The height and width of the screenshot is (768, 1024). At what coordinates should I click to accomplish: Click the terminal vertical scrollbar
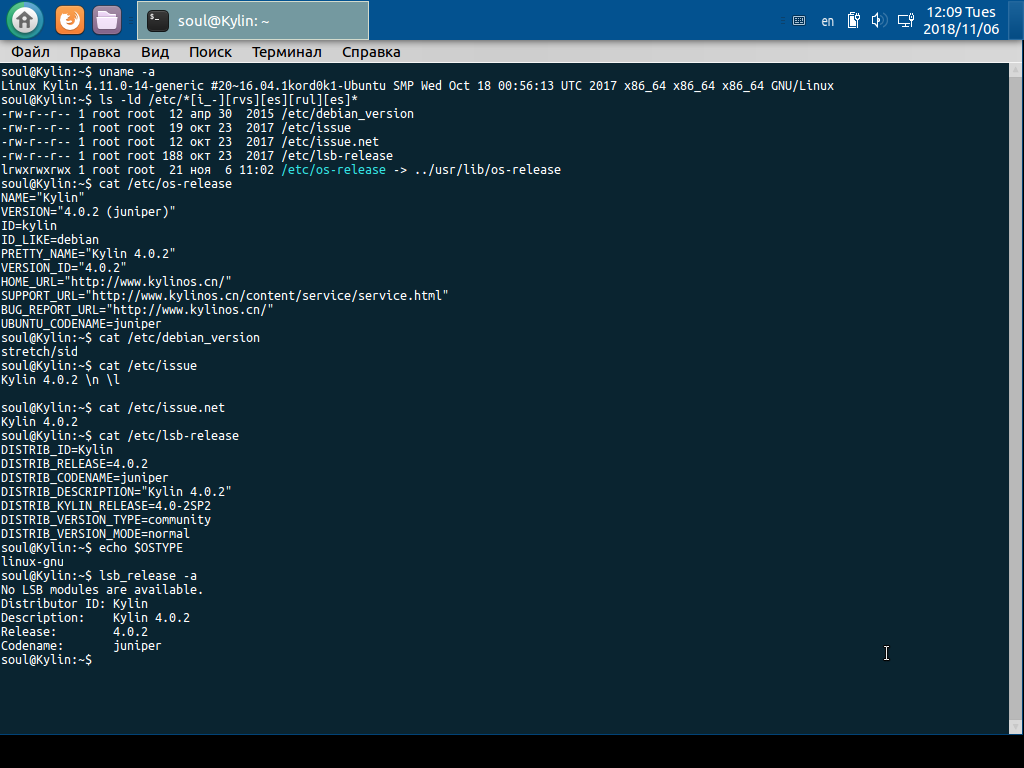(1016, 398)
